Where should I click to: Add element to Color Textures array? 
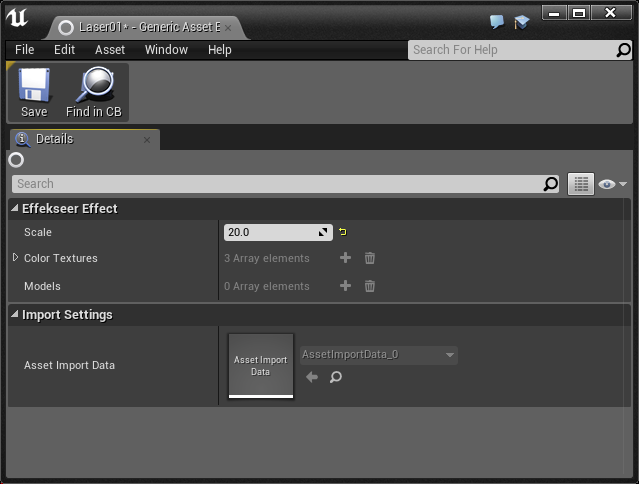[x=345, y=258]
